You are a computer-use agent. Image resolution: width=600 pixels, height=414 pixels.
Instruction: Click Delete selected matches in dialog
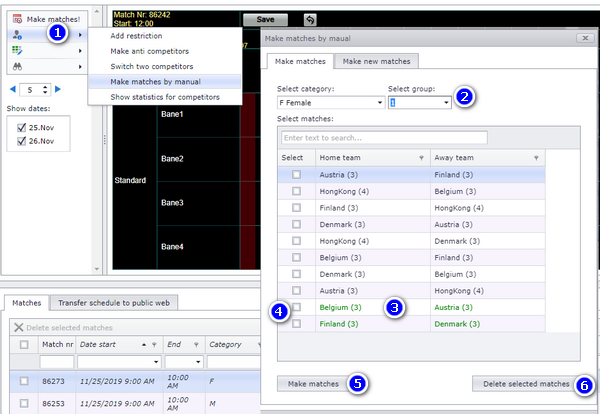coord(526,384)
